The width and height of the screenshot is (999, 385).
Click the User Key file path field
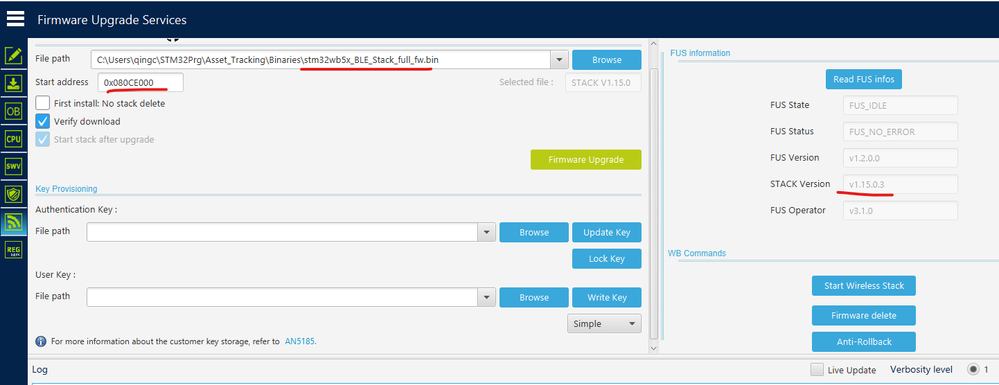pyautogui.click(x=282, y=297)
